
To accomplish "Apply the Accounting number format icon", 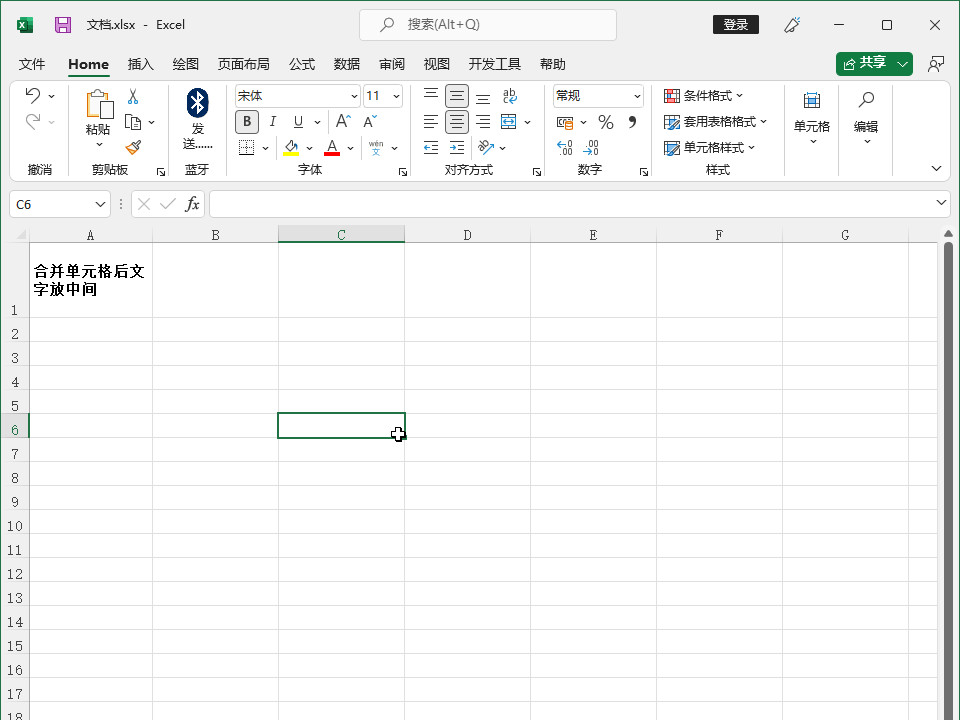I will tap(564, 122).
